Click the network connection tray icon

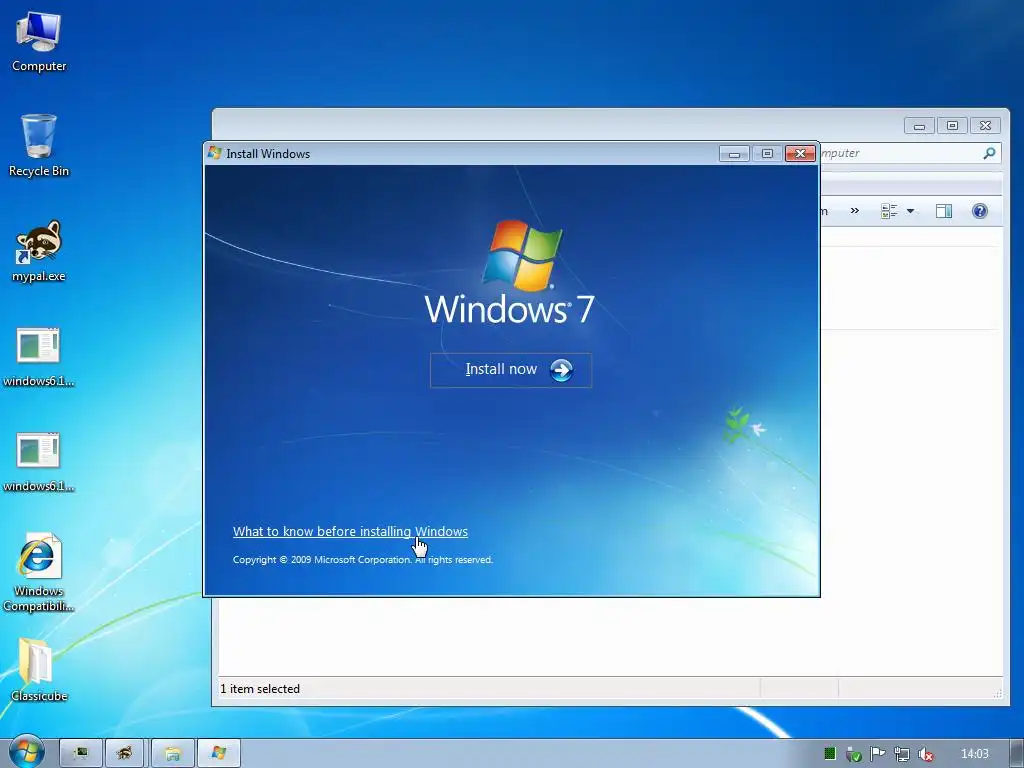click(901, 754)
